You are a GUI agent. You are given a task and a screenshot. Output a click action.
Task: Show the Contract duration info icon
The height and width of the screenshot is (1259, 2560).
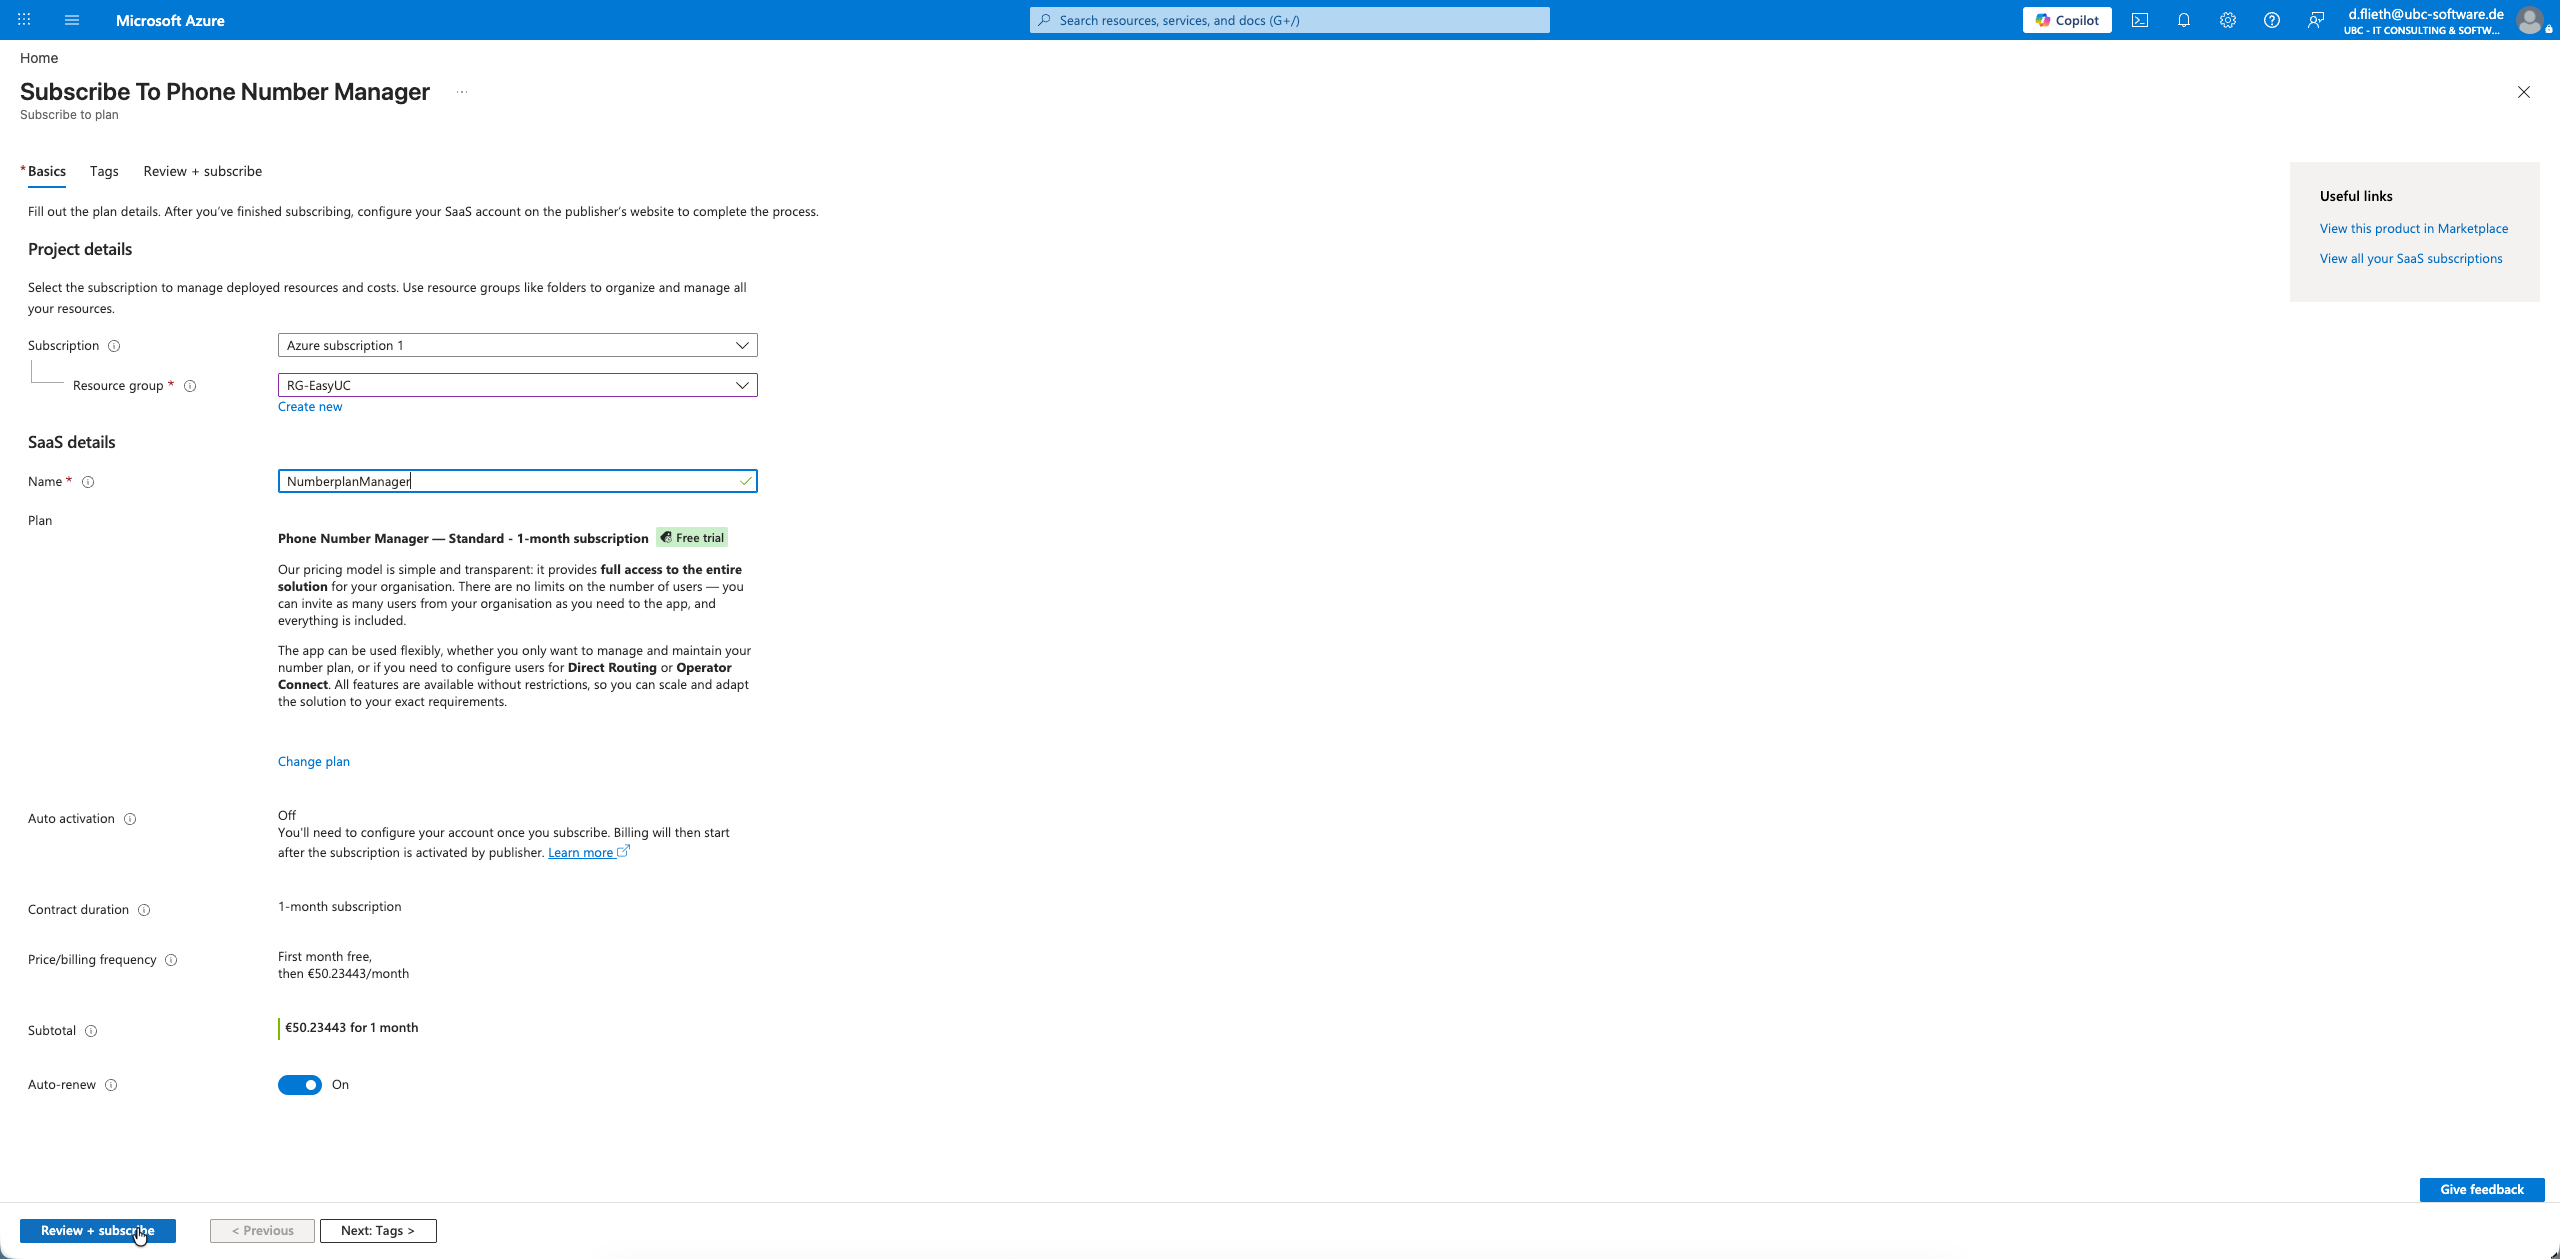144,910
